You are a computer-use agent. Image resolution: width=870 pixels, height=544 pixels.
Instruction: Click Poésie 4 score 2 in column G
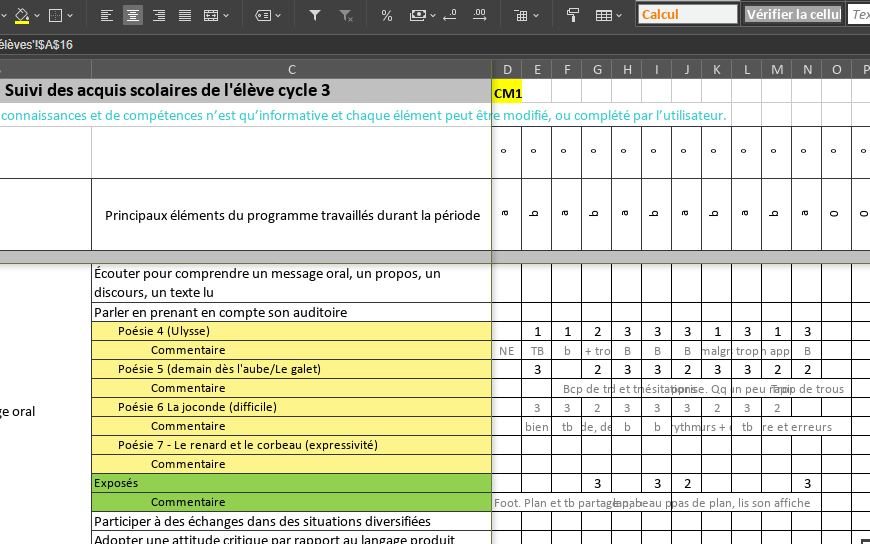[597, 331]
